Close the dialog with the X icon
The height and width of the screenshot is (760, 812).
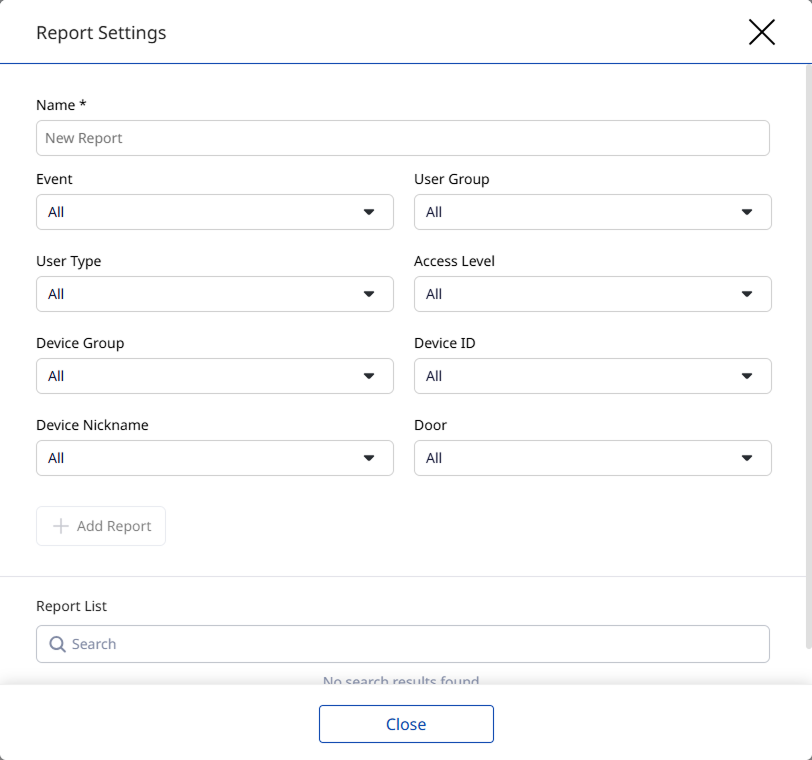coord(761,33)
